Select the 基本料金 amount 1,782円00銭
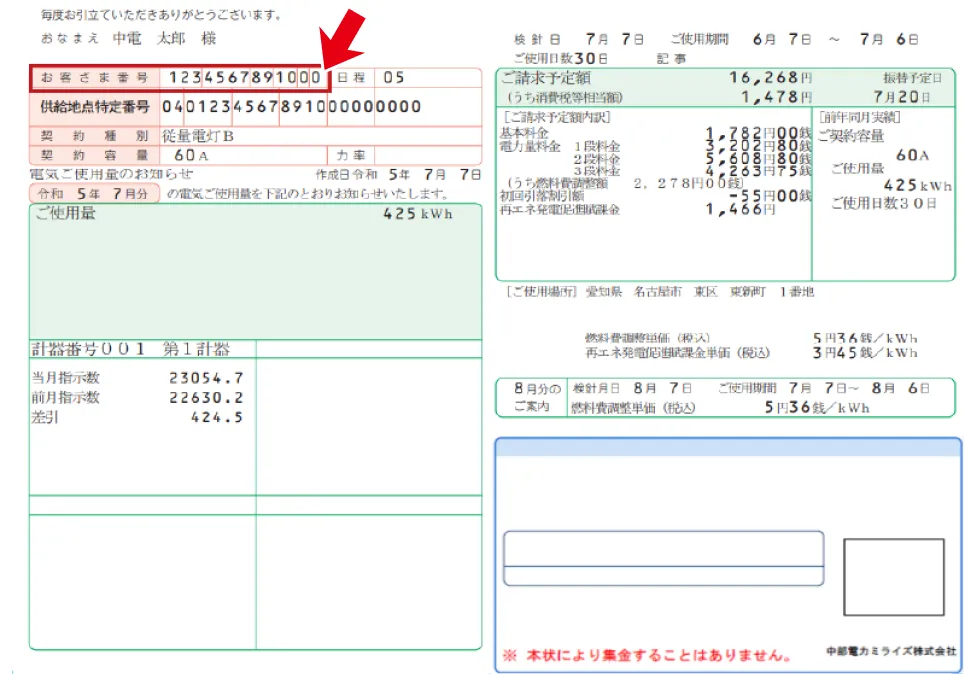Viewport: 965px width, 674px height. click(x=758, y=133)
